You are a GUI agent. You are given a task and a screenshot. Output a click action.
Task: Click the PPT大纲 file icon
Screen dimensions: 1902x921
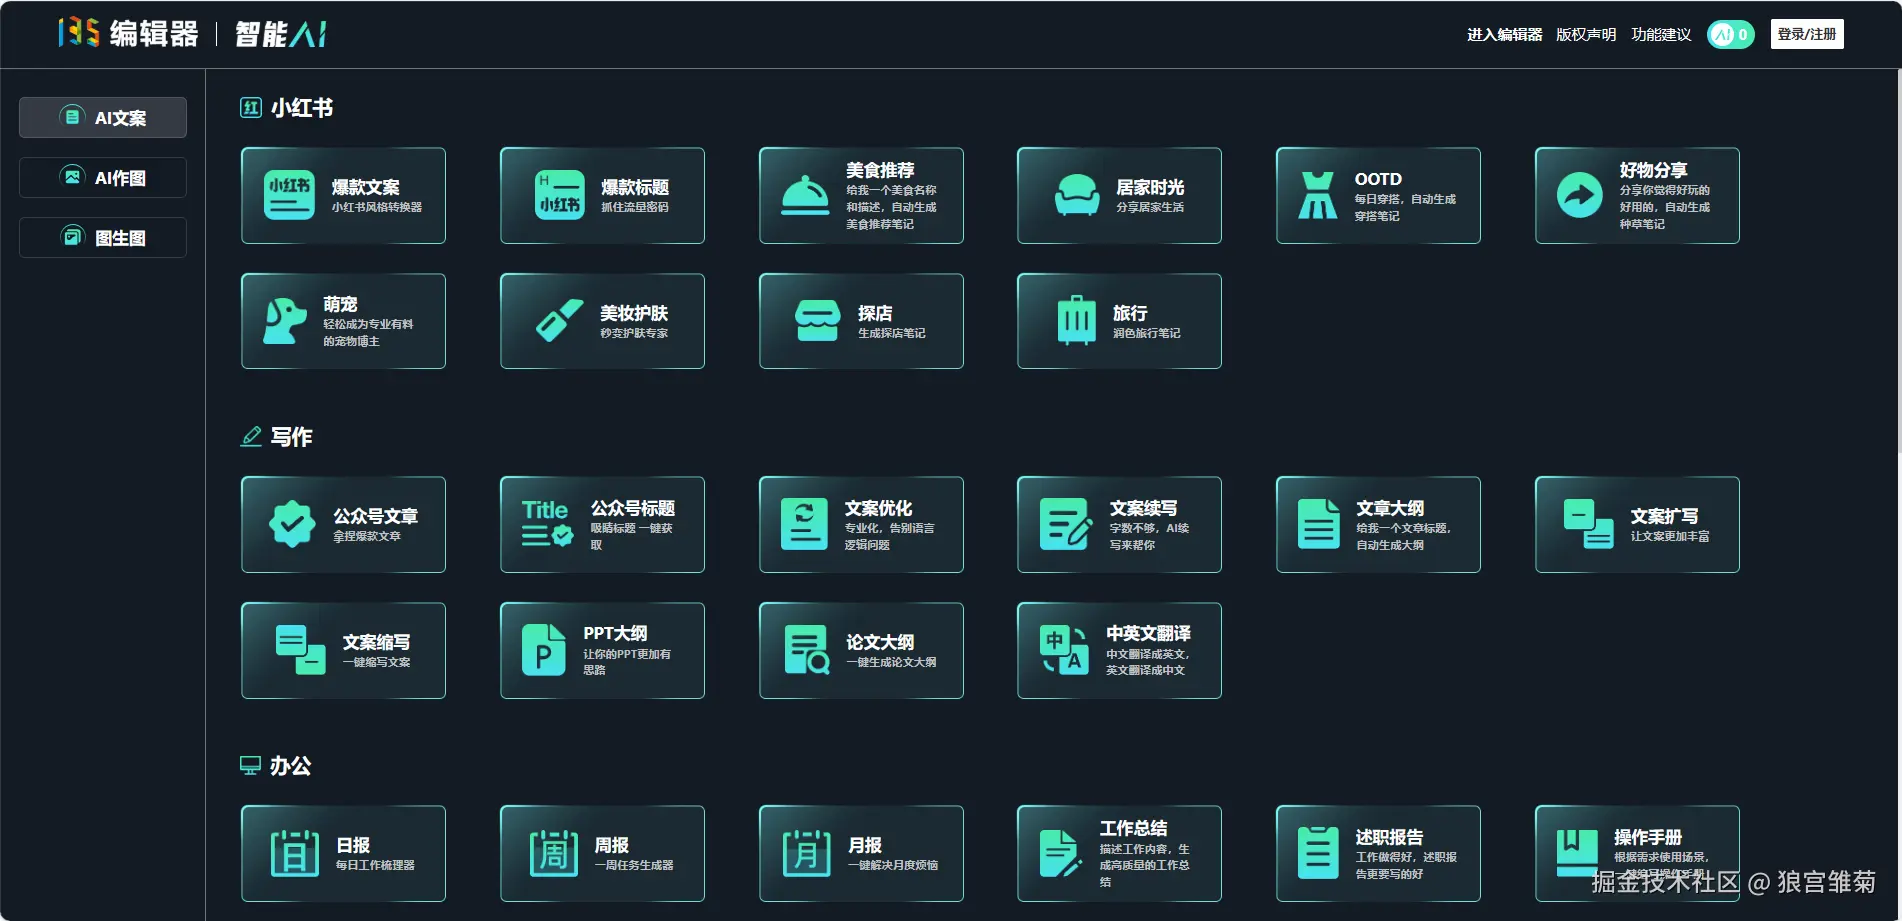coord(543,650)
